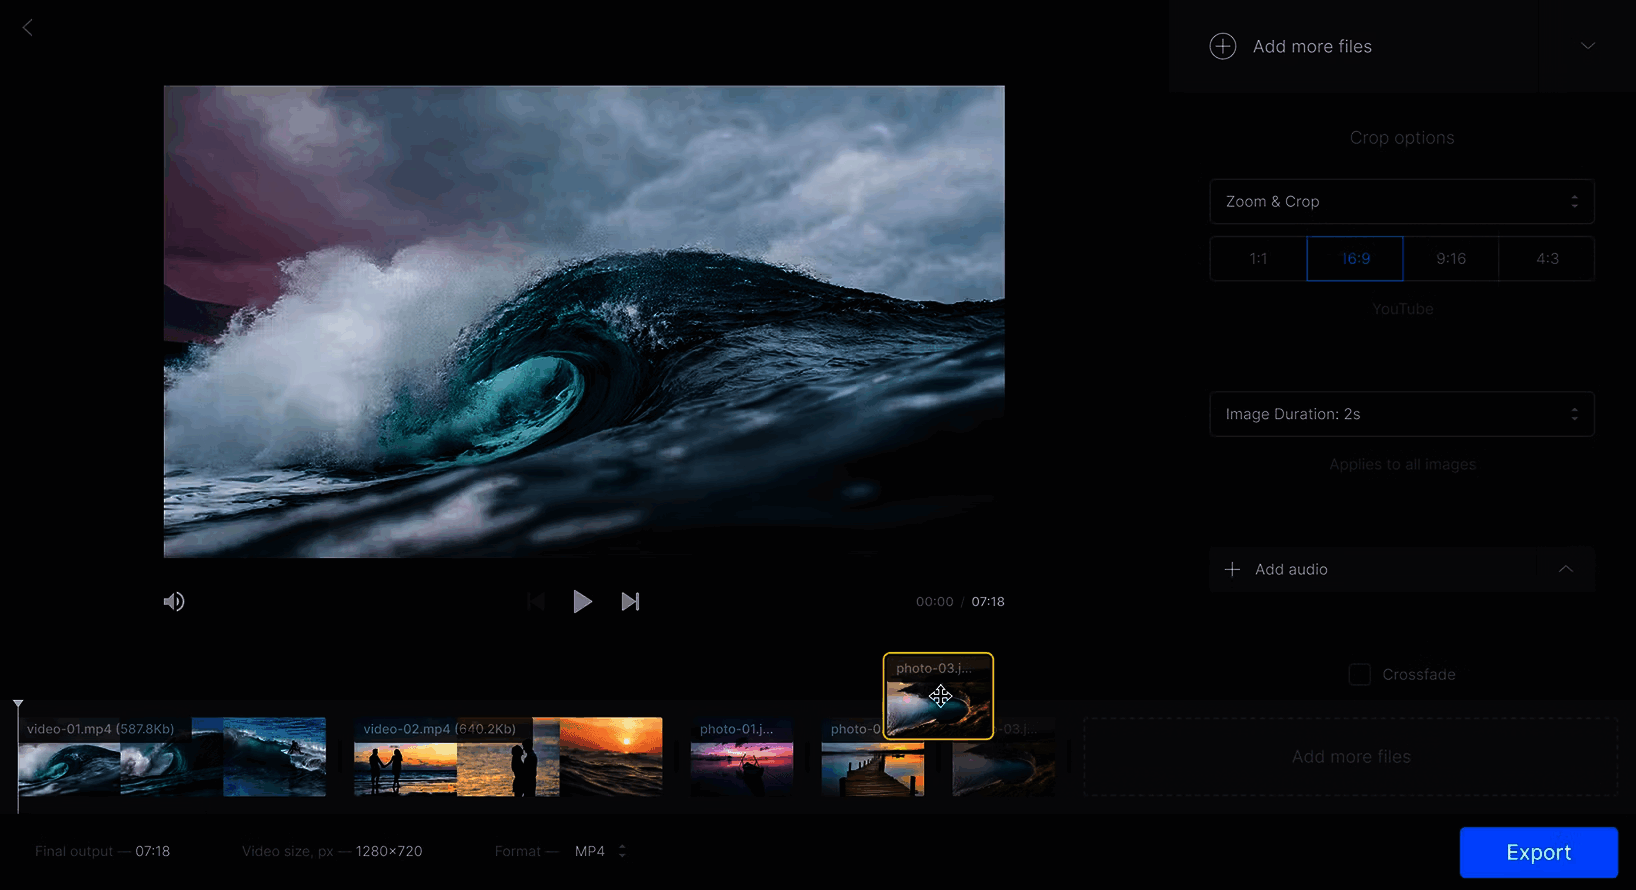Switch to the 4:3 ratio tab
This screenshot has width=1636, height=890.
(1547, 259)
